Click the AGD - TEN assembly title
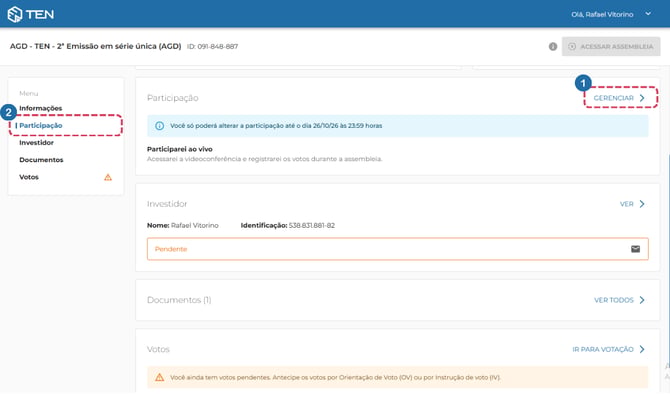The width and height of the screenshot is (670, 394). click(x=96, y=46)
